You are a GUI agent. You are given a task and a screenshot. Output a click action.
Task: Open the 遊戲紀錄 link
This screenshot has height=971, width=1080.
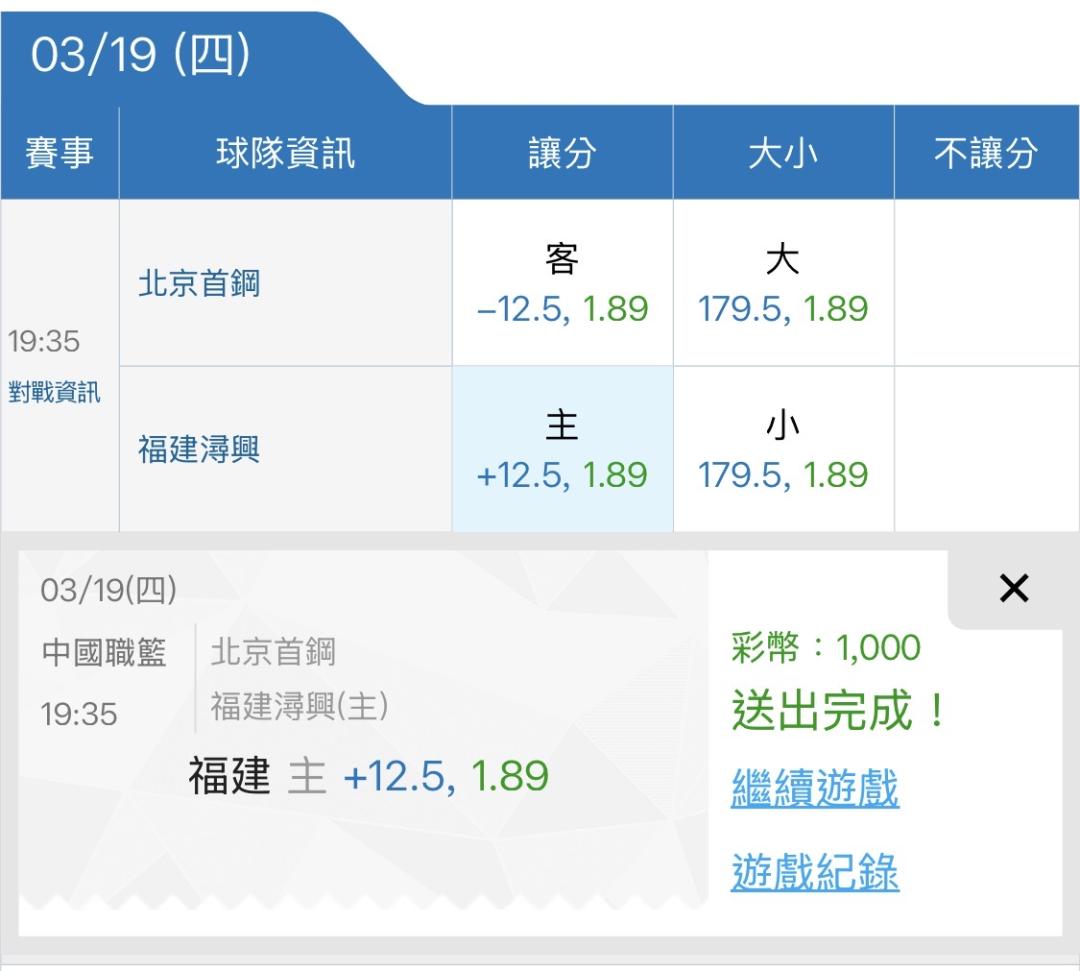pos(815,872)
